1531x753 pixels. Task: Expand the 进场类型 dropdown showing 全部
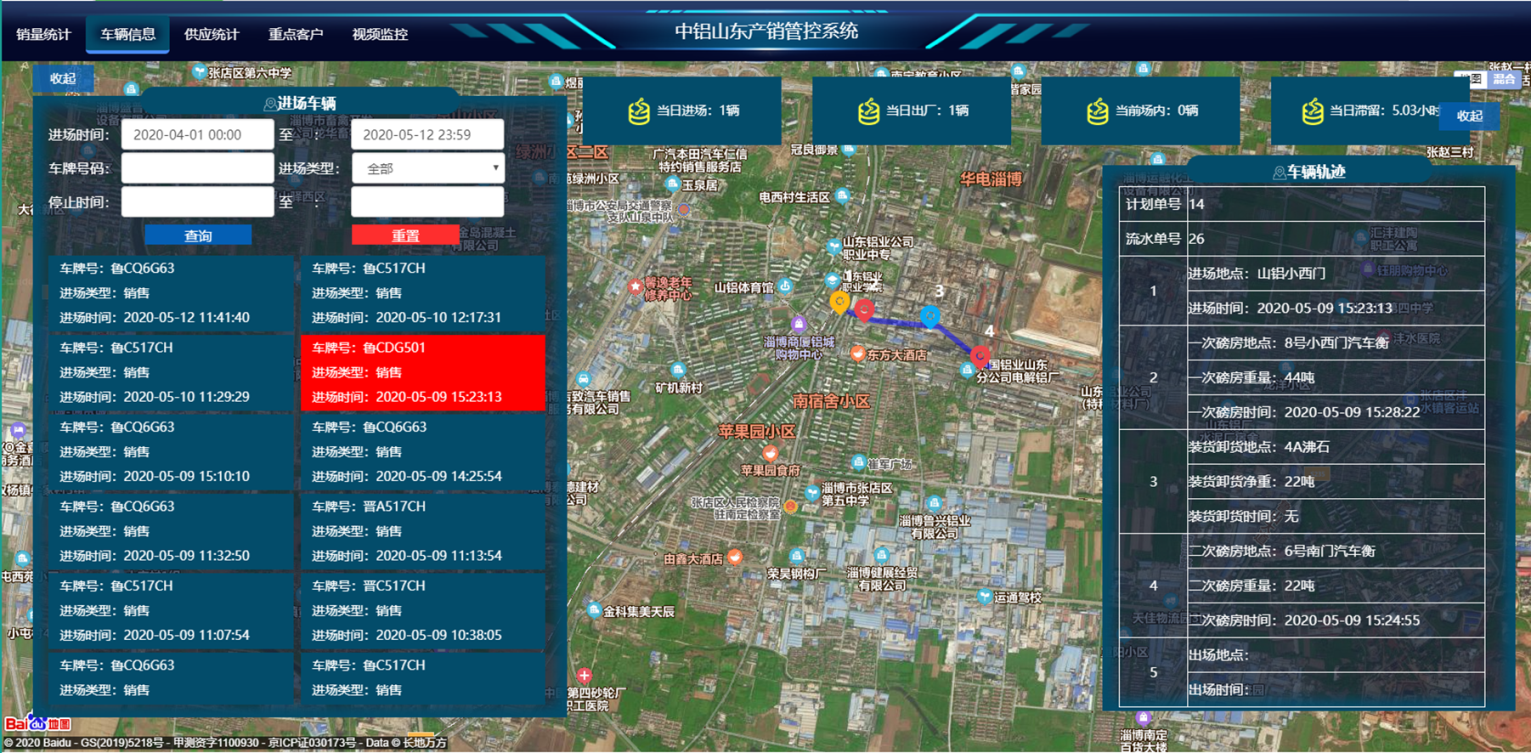(428, 168)
